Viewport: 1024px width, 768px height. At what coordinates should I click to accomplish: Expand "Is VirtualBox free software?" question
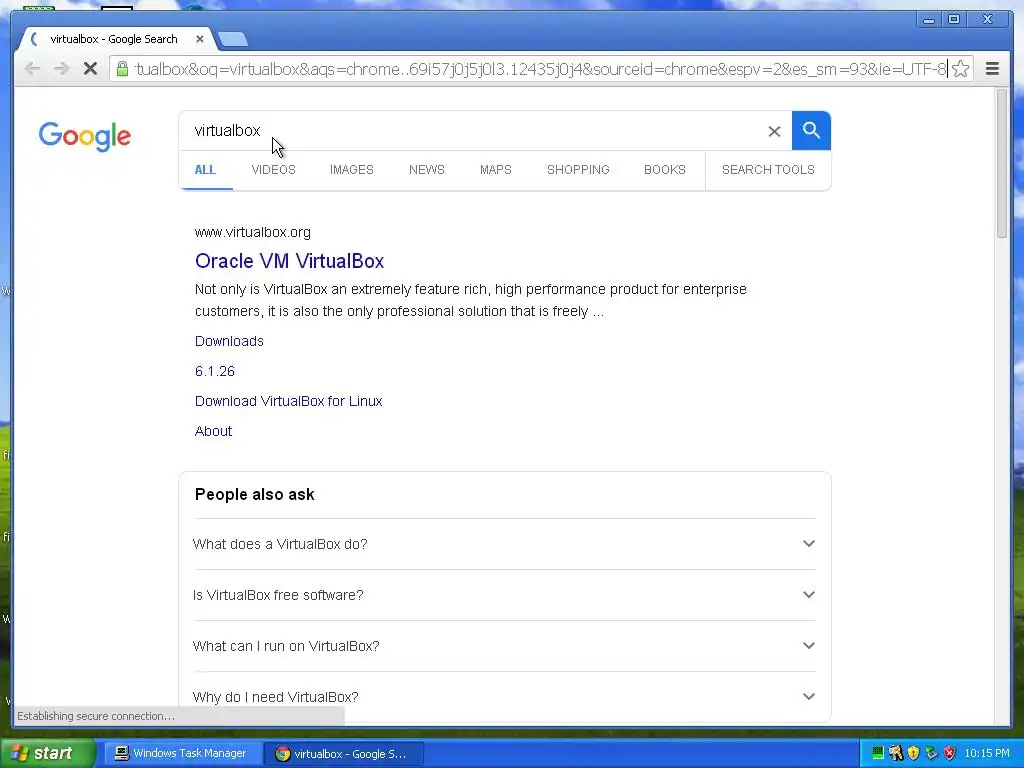pos(504,595)
